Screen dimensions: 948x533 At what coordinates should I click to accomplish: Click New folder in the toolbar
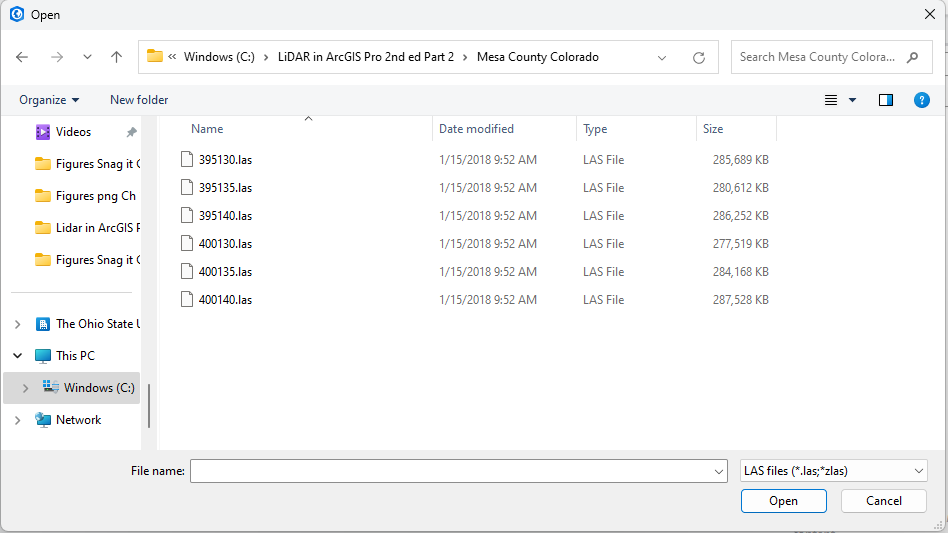[x=139, y=100]
